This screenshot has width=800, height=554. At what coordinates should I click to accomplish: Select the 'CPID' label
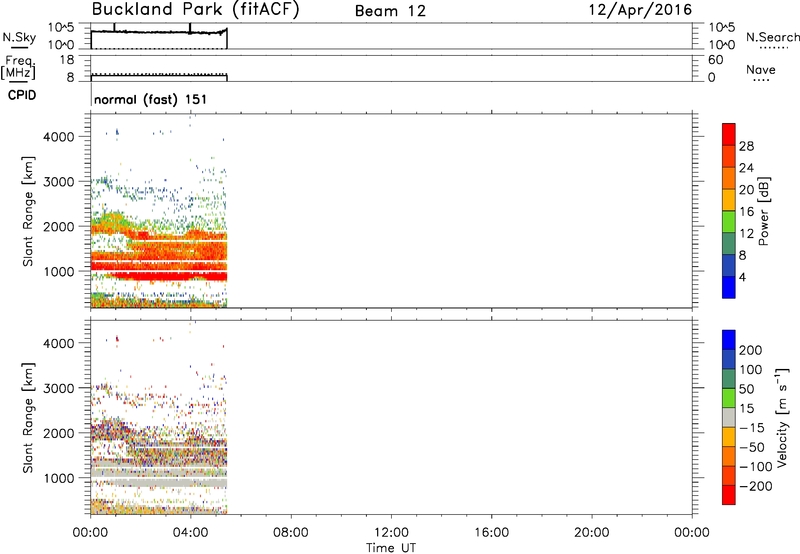tap(22, 95)
